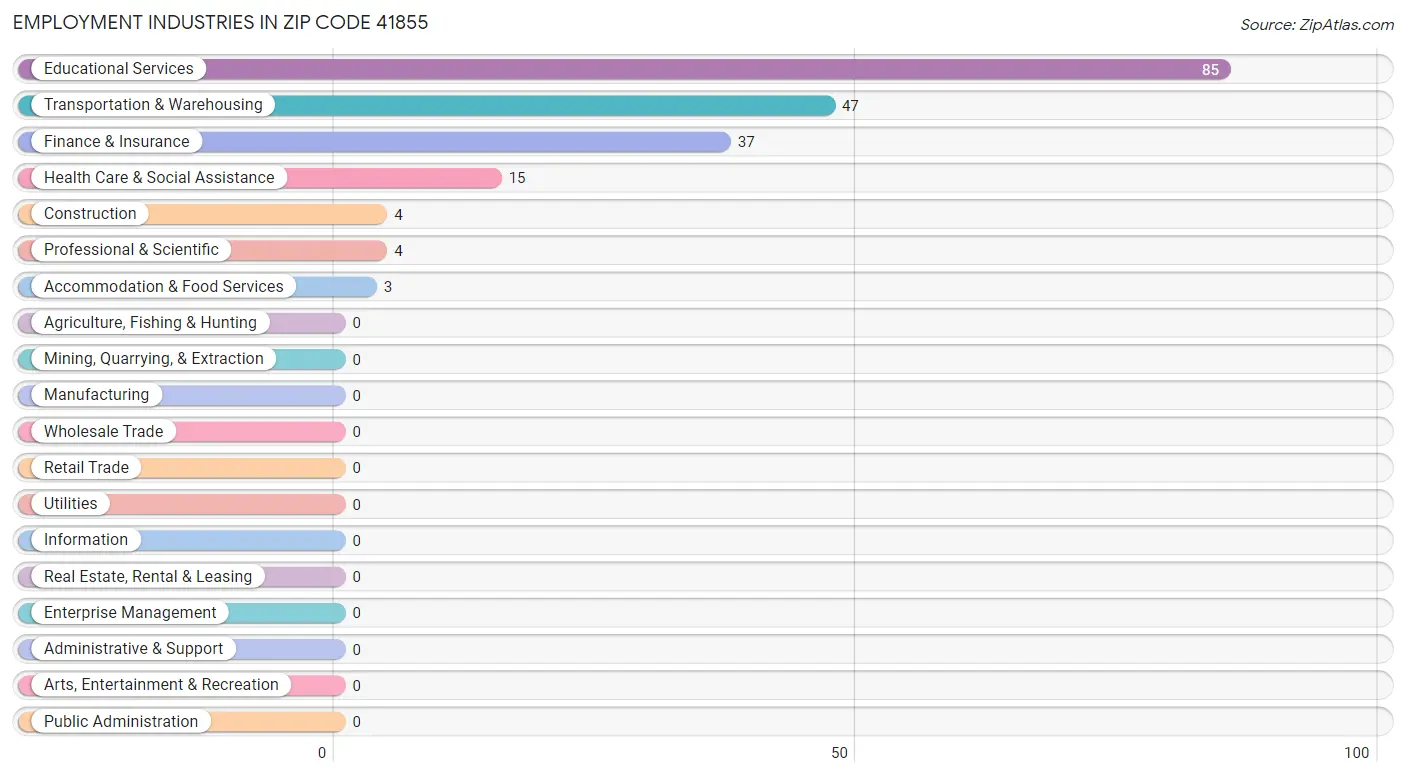Click the value 15 beside Health Care bar

pyautogui.click(x=517, y=178)
